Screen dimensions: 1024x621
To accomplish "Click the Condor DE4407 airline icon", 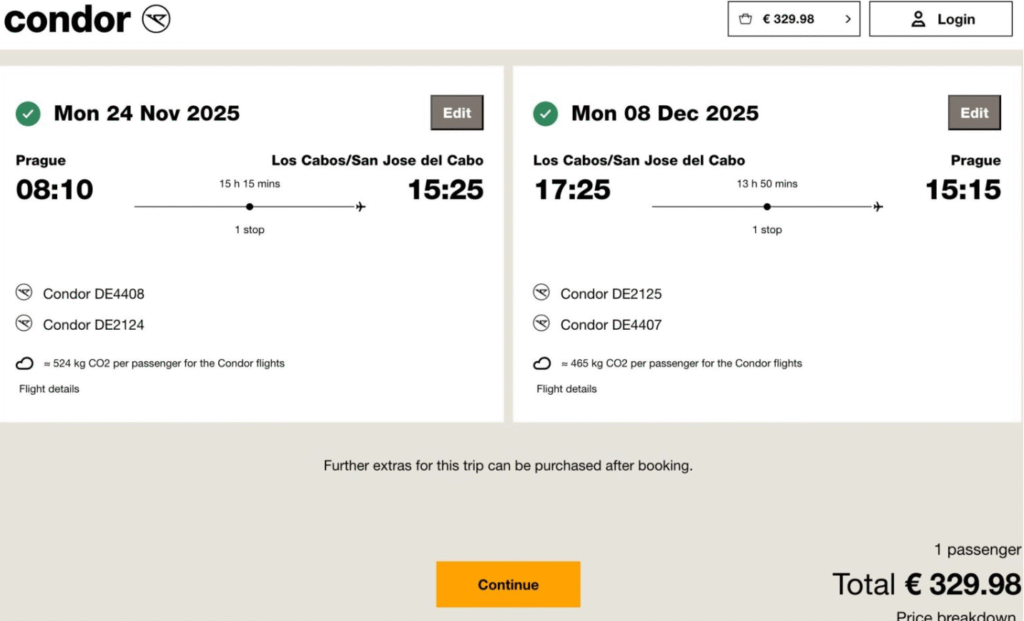I will click(x=542, y=324).
